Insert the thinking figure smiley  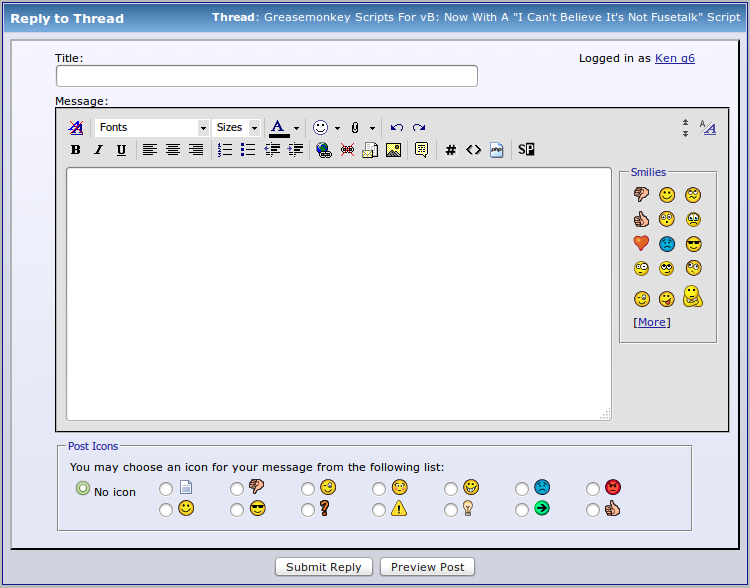pyautogui.click(x=693, y=296)
